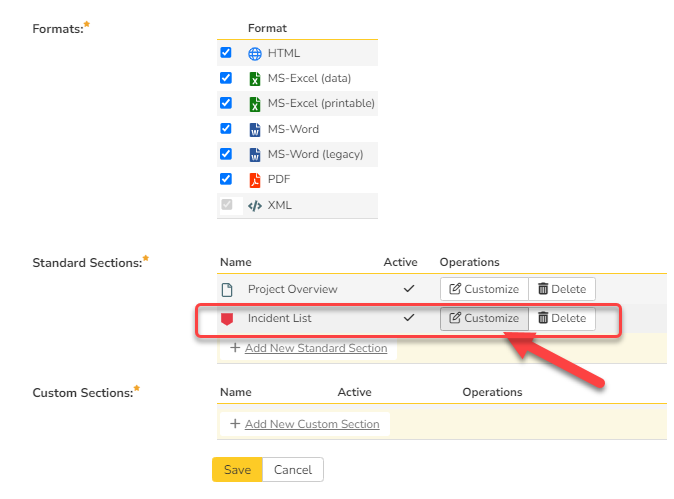Screen dimensions: 674x499
Task: Open Add New Custom Section link
Action: (311, 424)
